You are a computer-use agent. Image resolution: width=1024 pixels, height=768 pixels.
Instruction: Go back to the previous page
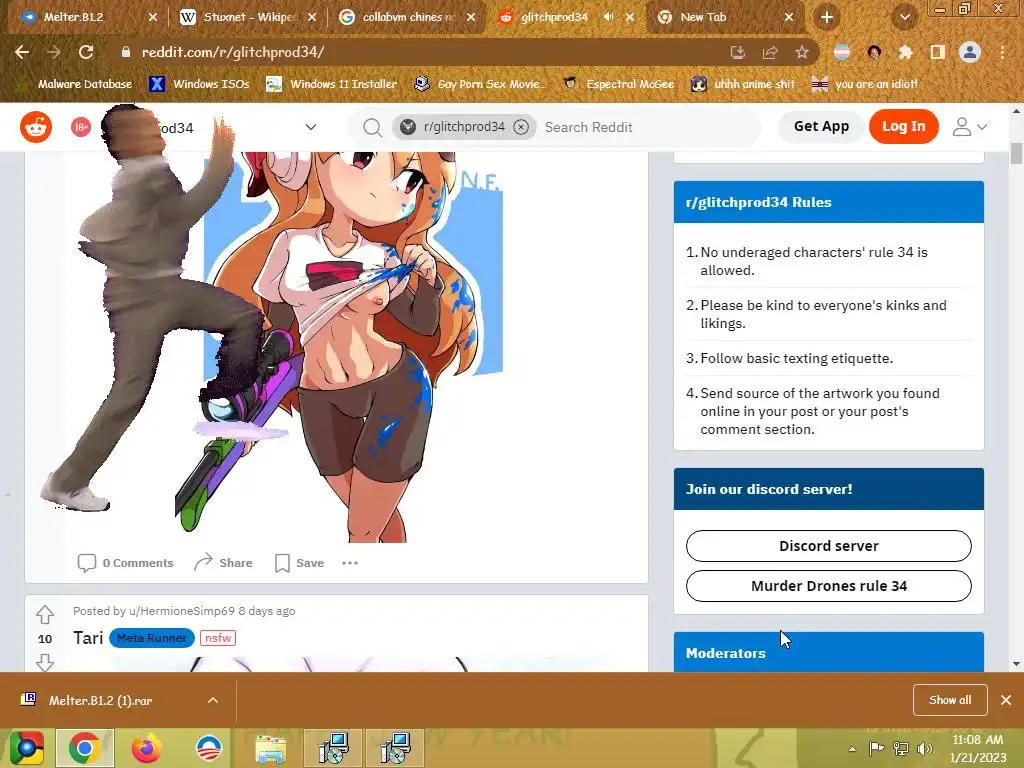point(22,52)
